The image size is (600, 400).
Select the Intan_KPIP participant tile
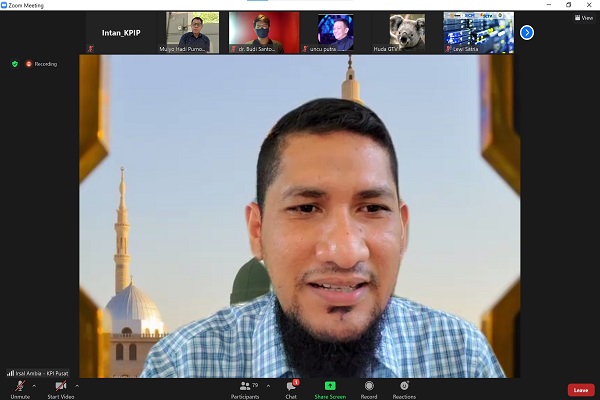120,32
